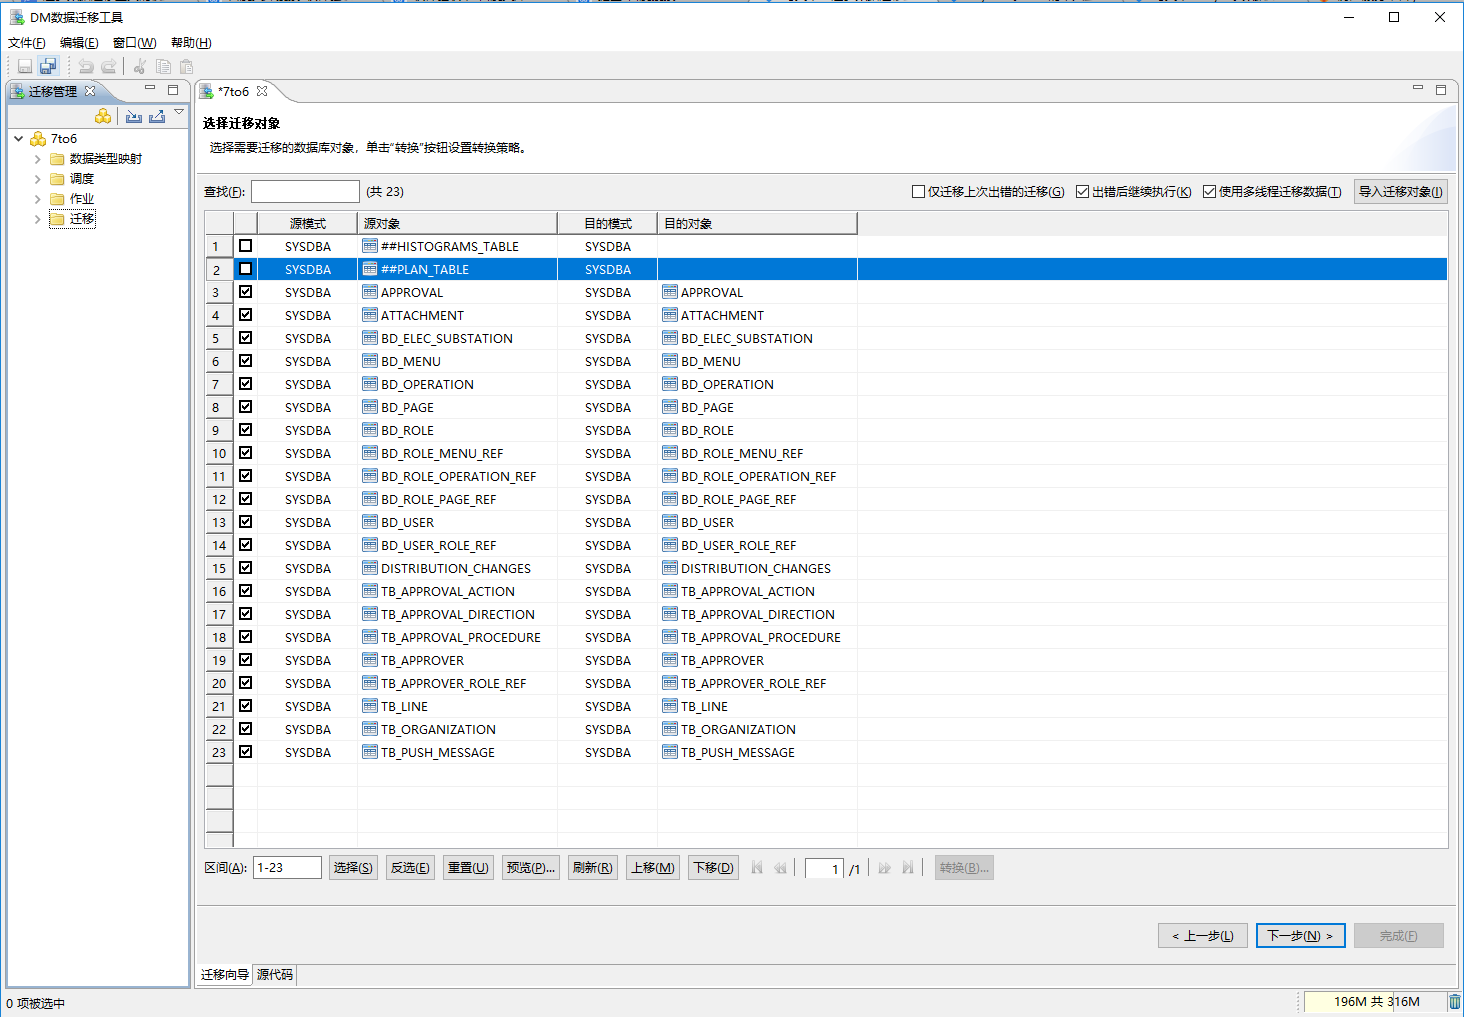The image size is (1464, 1017).
Task: Switch to the 迁移向导 bottom tab
Action: click(225, 975)
